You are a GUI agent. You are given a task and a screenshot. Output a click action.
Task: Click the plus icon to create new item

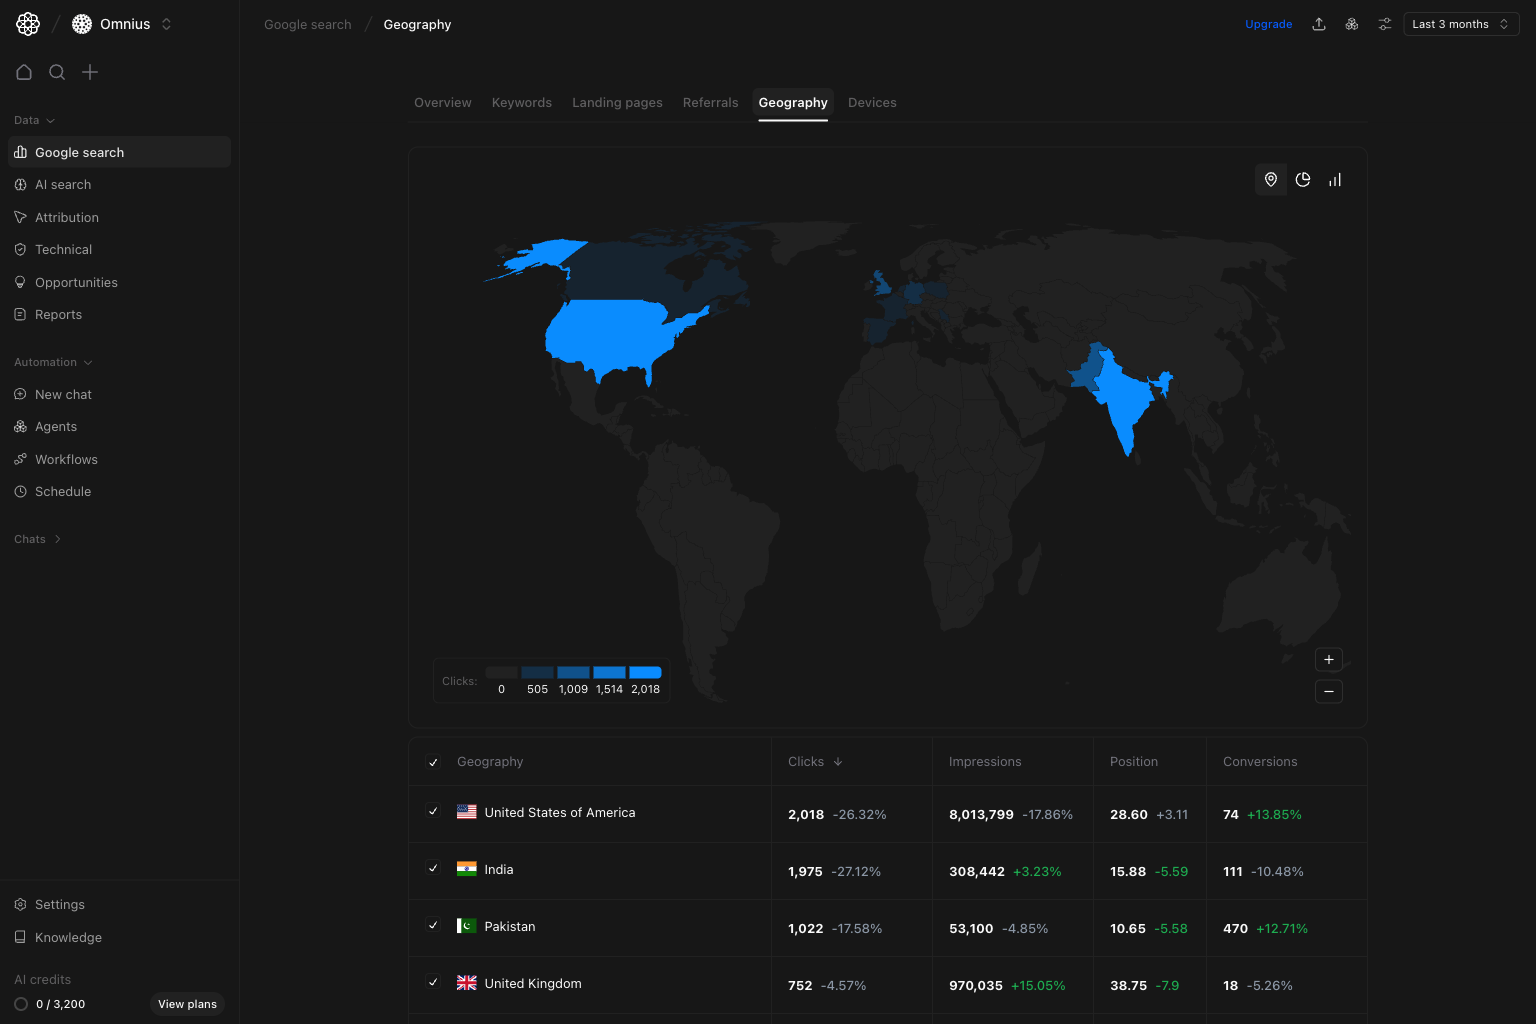(90, 72)
